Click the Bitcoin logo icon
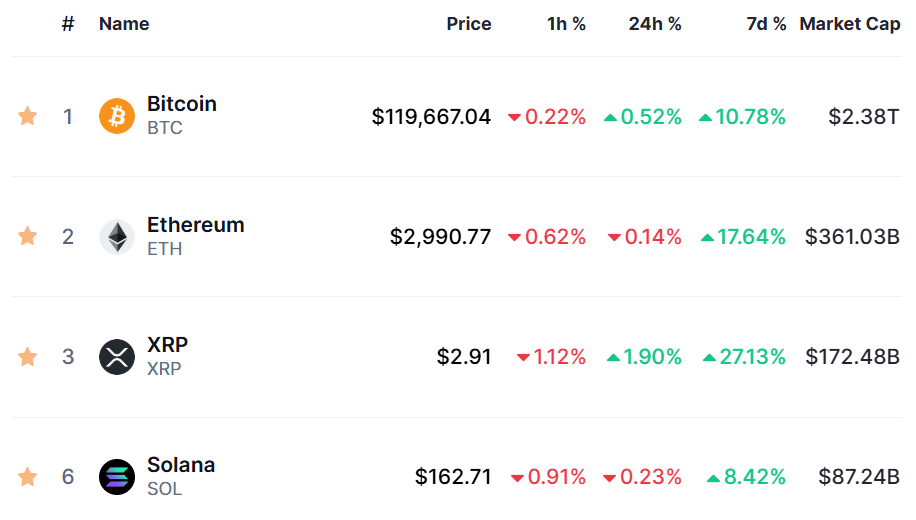916x520 pixels. click(x=117, y=116)
